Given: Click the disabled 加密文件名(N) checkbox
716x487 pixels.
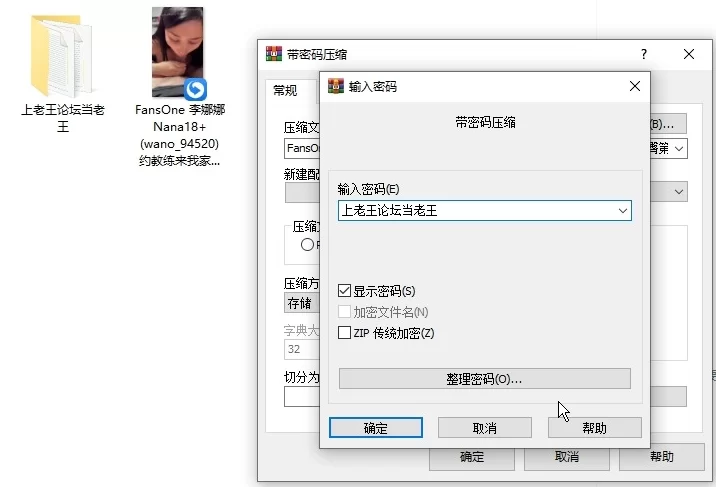Looking at the screenshot, I should coord(344,312).
